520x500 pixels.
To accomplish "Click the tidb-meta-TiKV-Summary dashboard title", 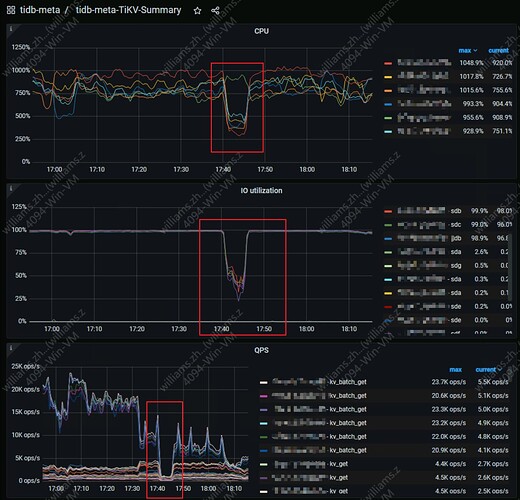I will (128, 10).
